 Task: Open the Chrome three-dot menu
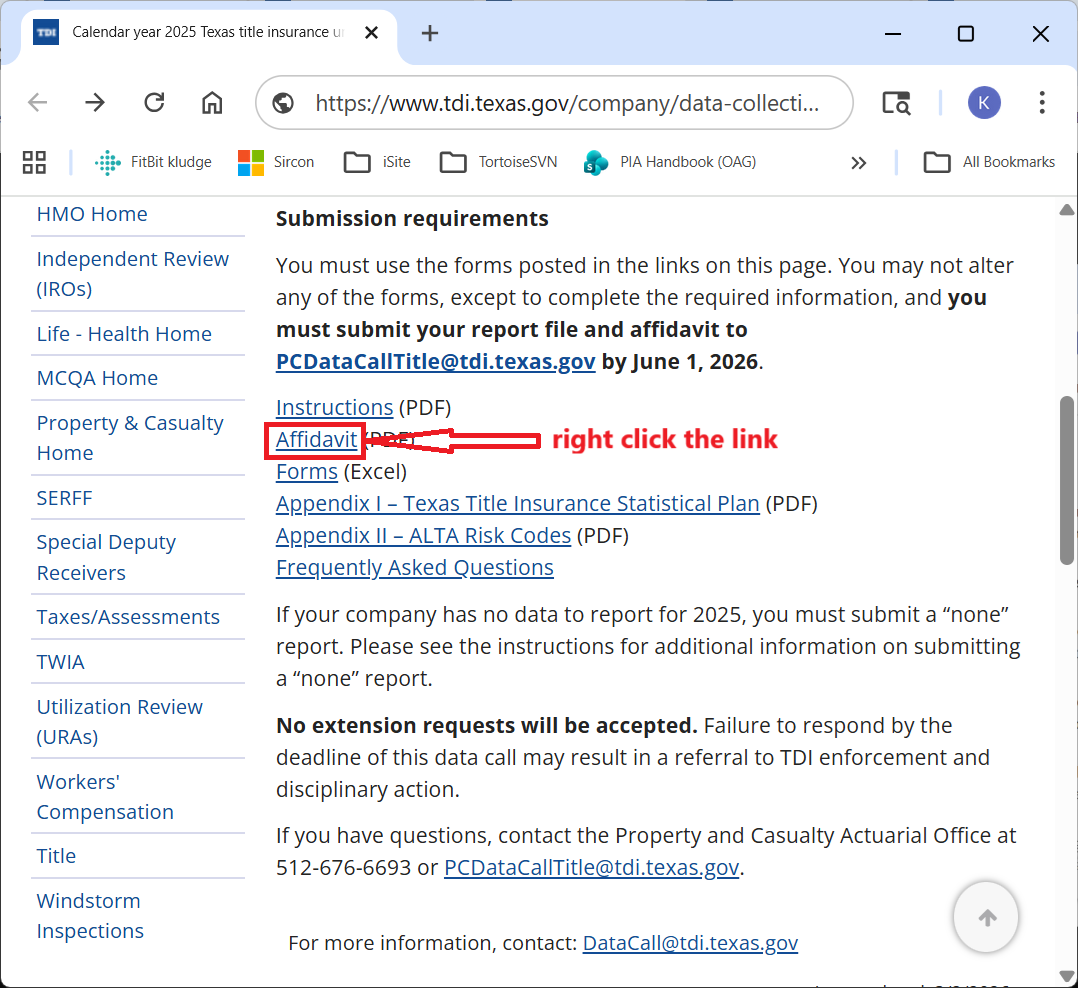1042,102
